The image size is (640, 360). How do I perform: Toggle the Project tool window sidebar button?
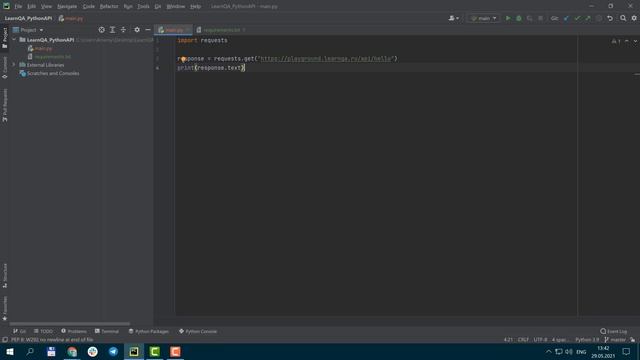(x=4, y=38)
